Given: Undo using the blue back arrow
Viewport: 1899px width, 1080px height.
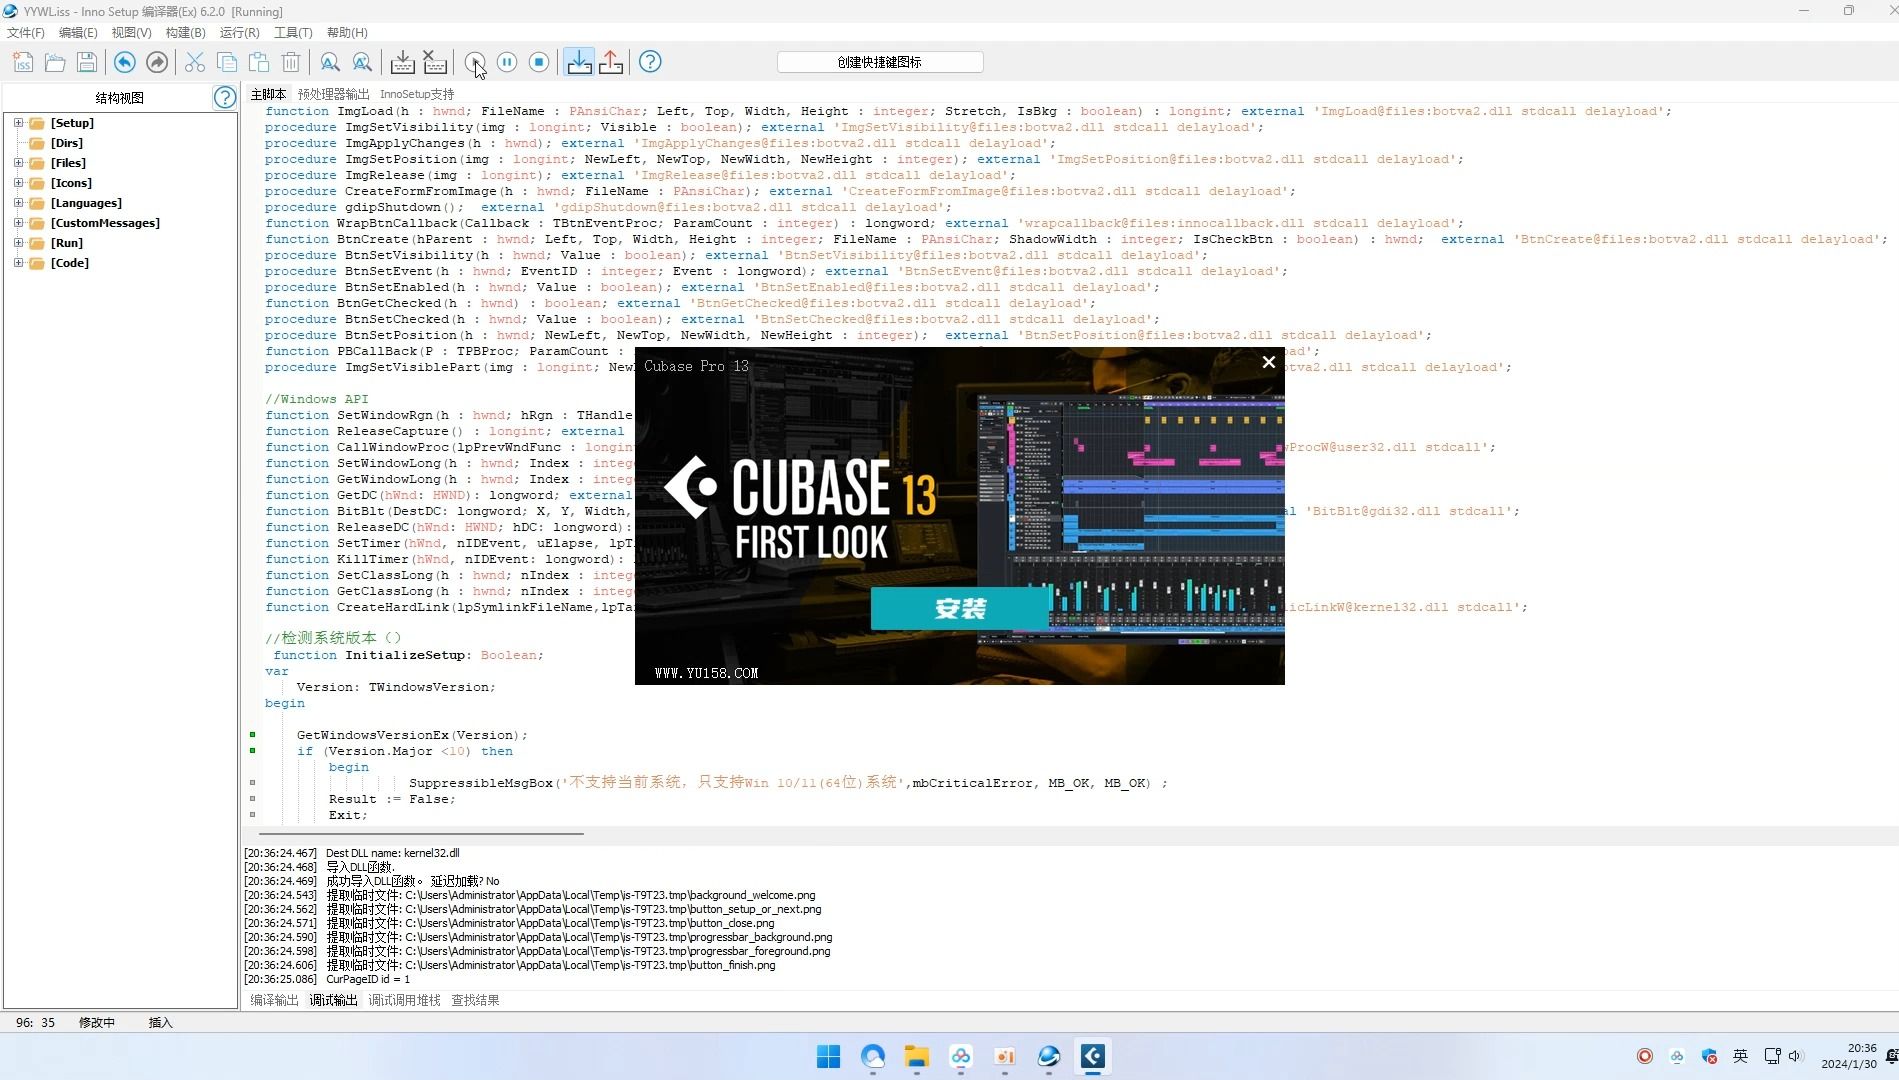Looking at the screenshot, I should tap(124, 62).
